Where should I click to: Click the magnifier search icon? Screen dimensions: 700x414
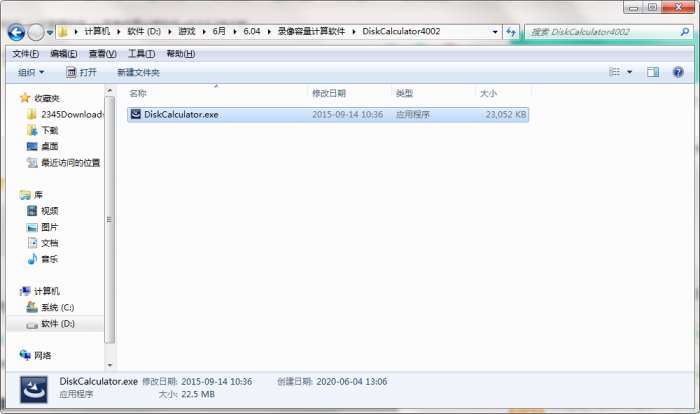pos(684,32)
